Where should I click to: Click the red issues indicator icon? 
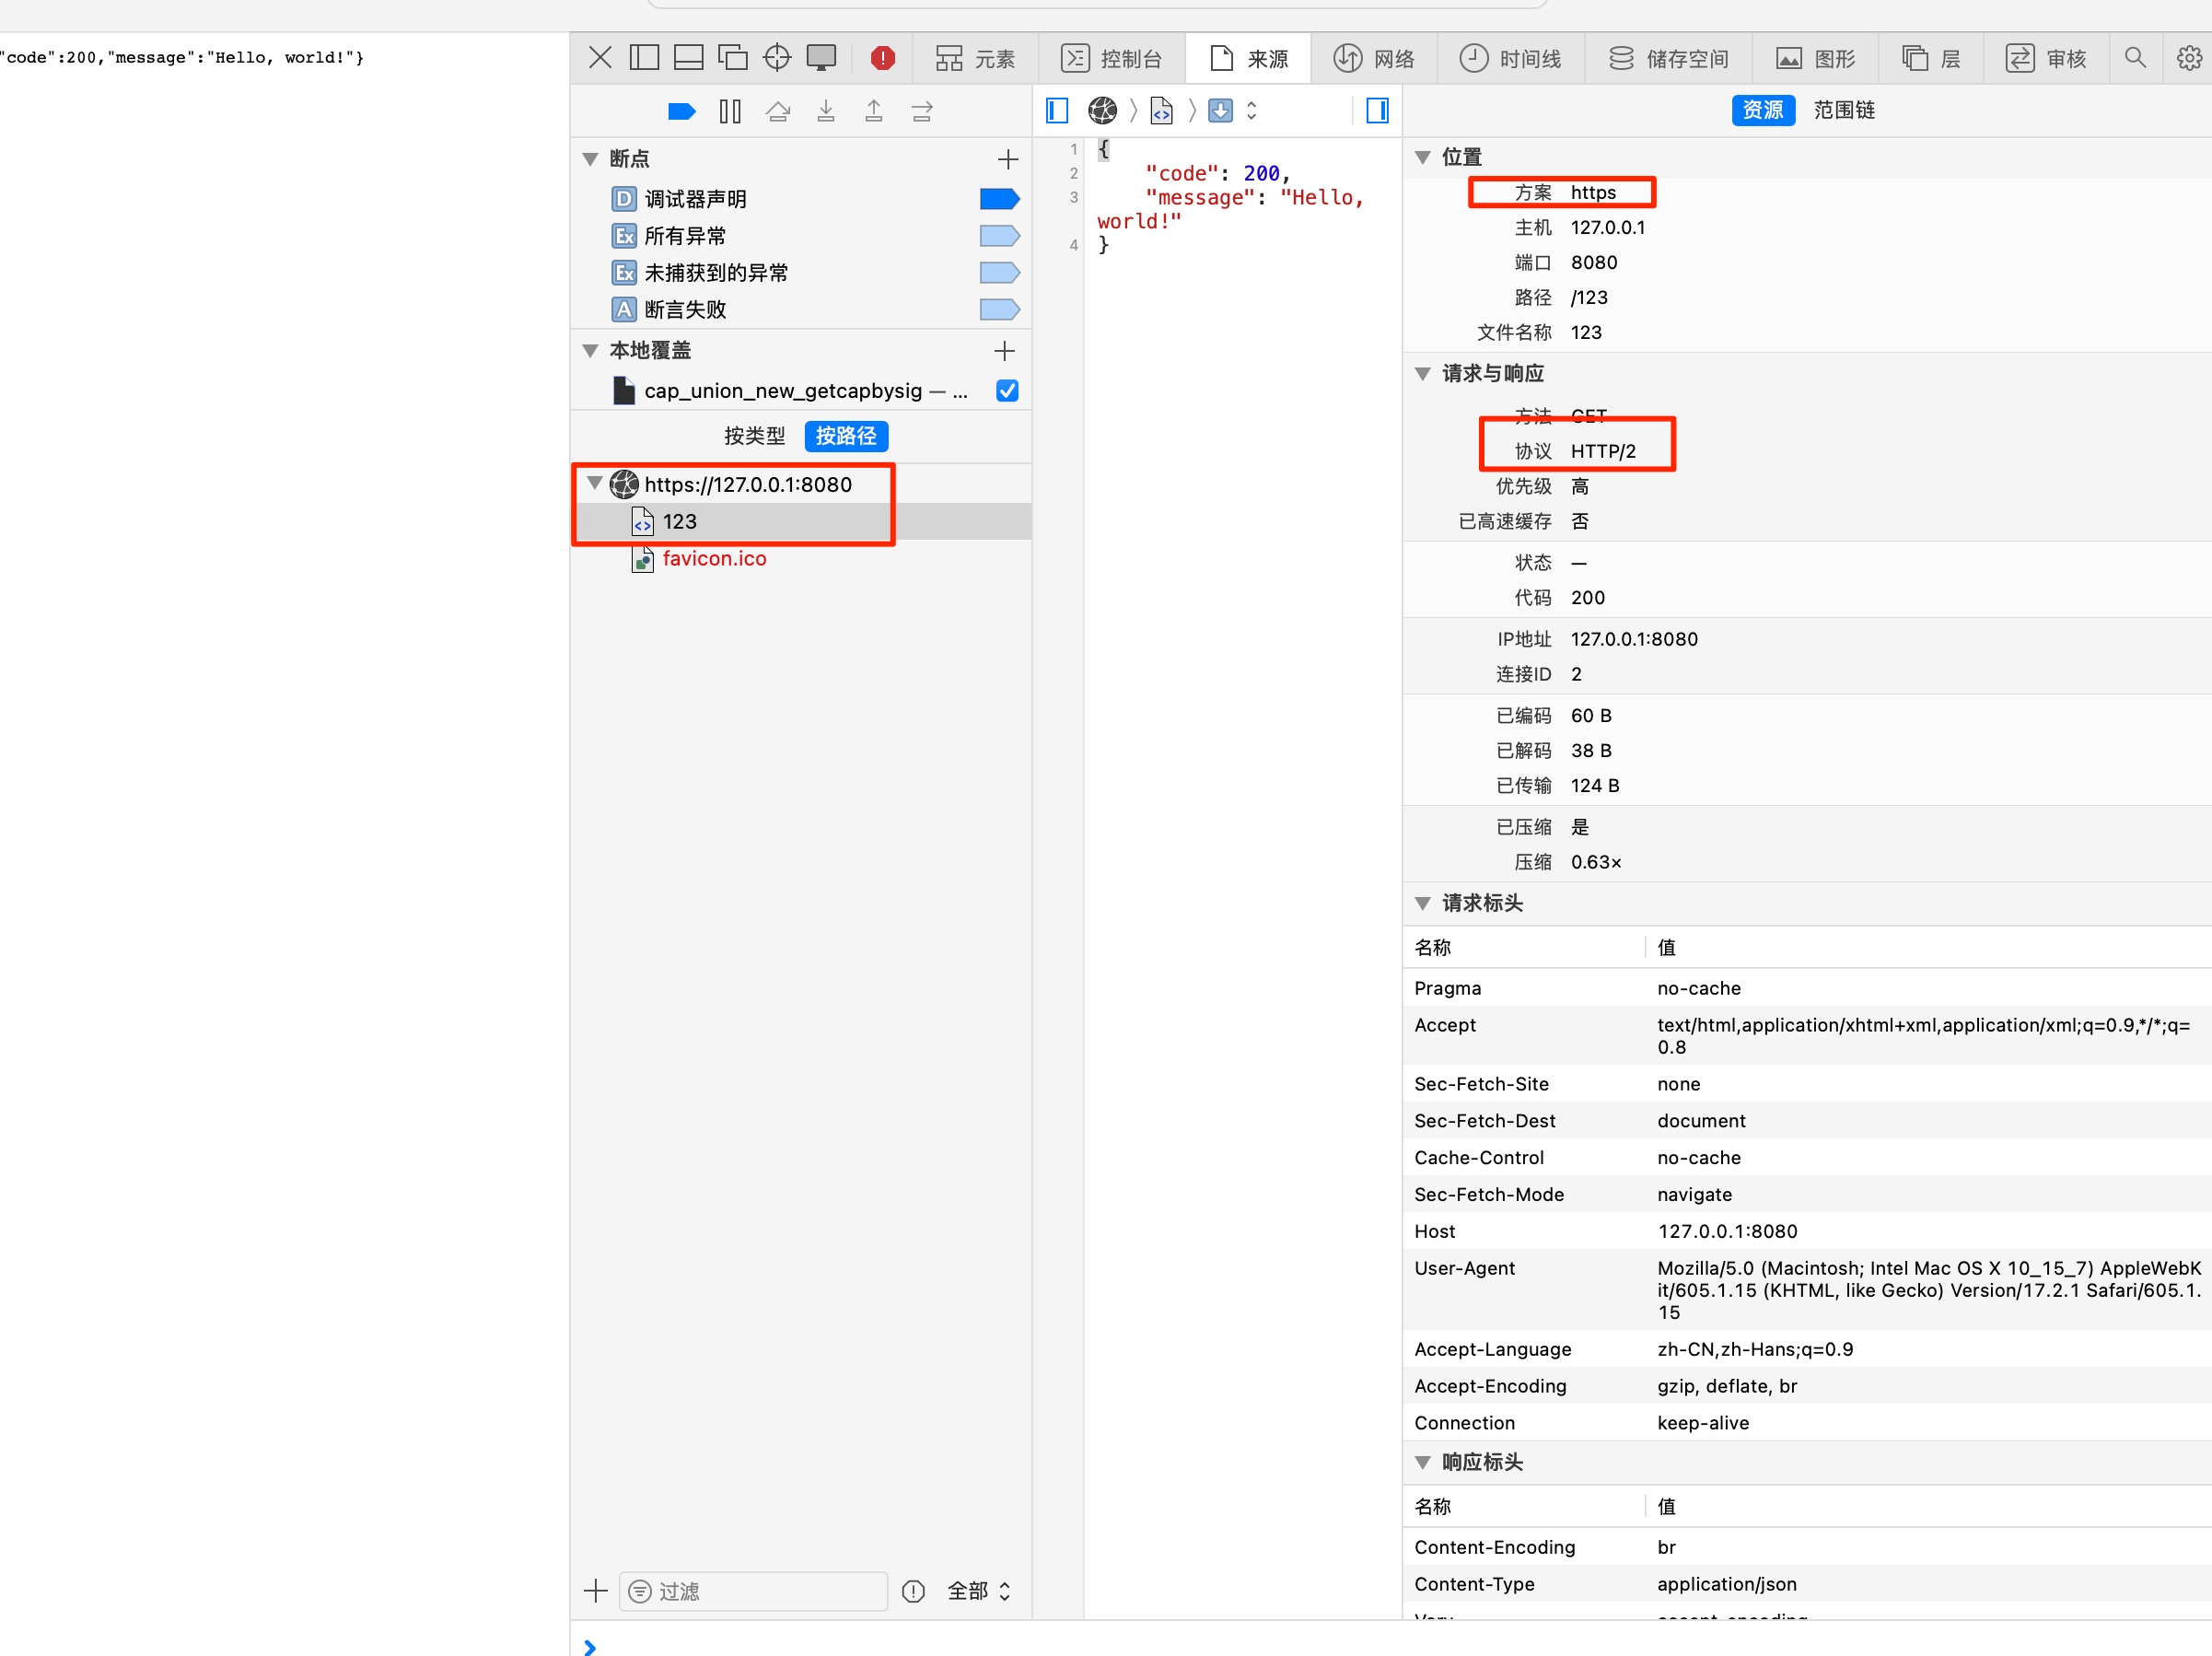[x=882, y=57]
